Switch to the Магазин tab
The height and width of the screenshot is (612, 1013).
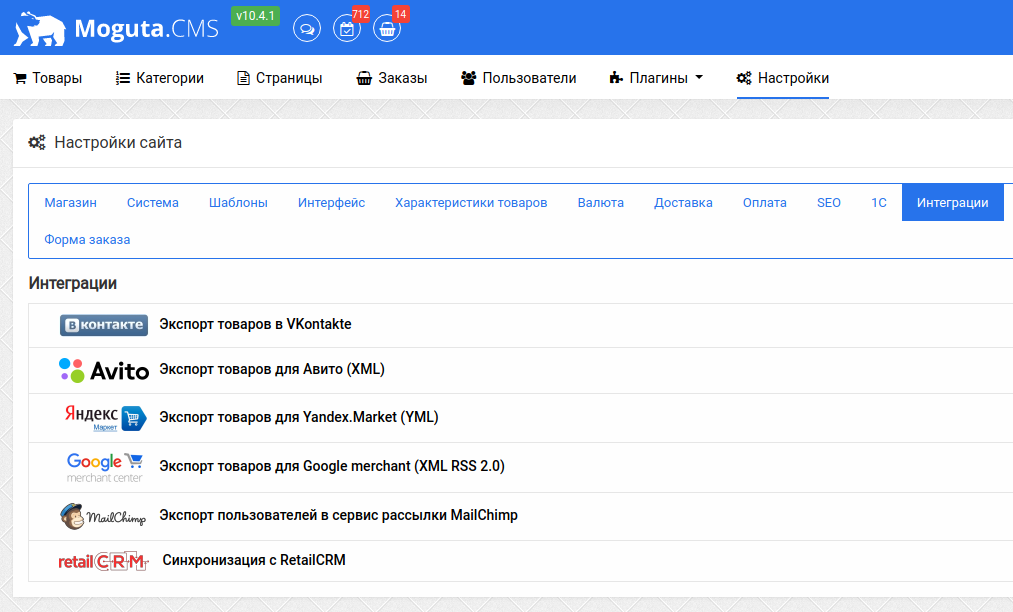[x=70, y=203]
